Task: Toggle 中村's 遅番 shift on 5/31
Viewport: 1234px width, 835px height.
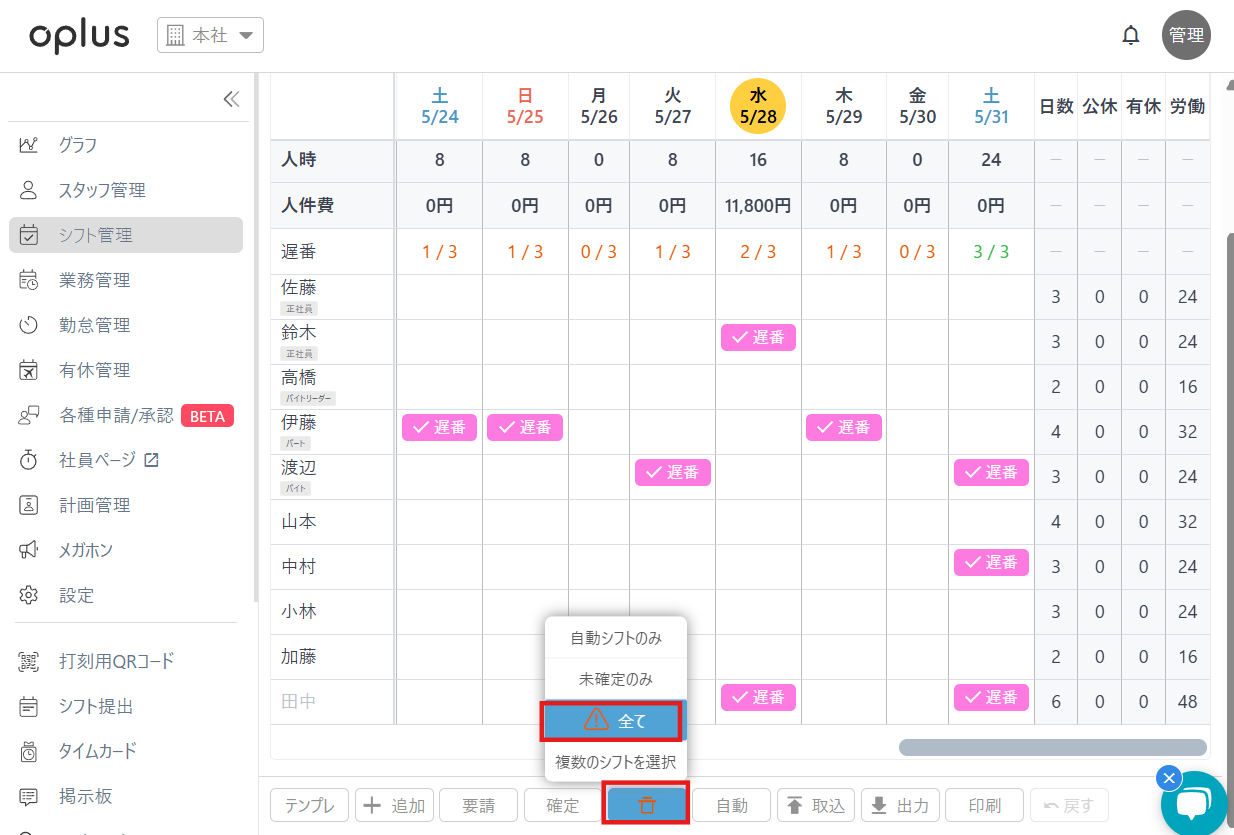Action: [991, 562]
